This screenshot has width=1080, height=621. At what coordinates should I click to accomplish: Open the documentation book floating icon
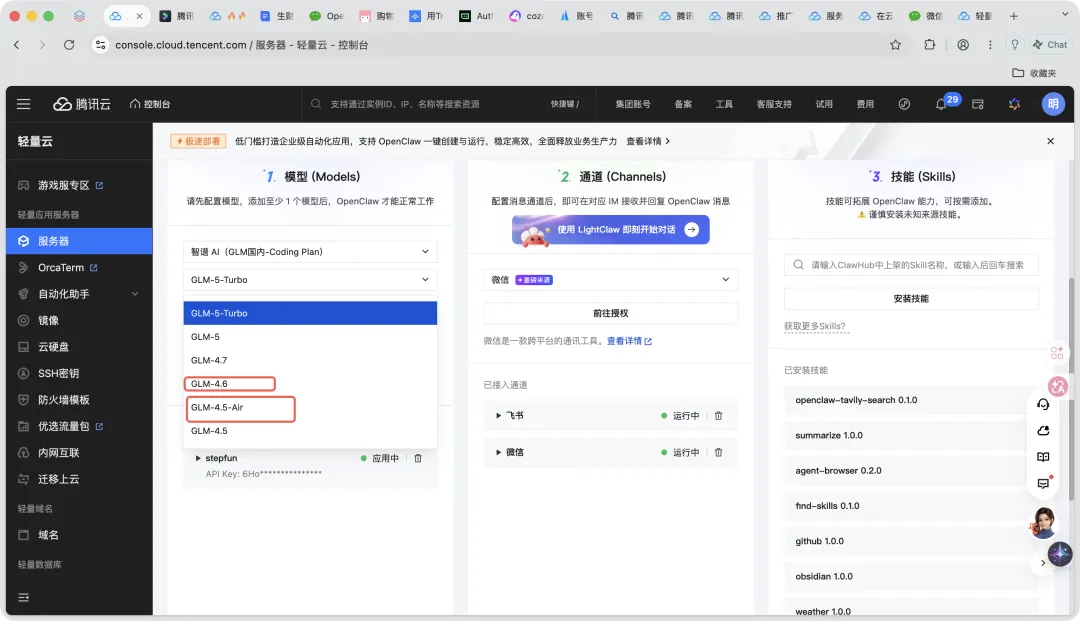tap(1043, 457)
